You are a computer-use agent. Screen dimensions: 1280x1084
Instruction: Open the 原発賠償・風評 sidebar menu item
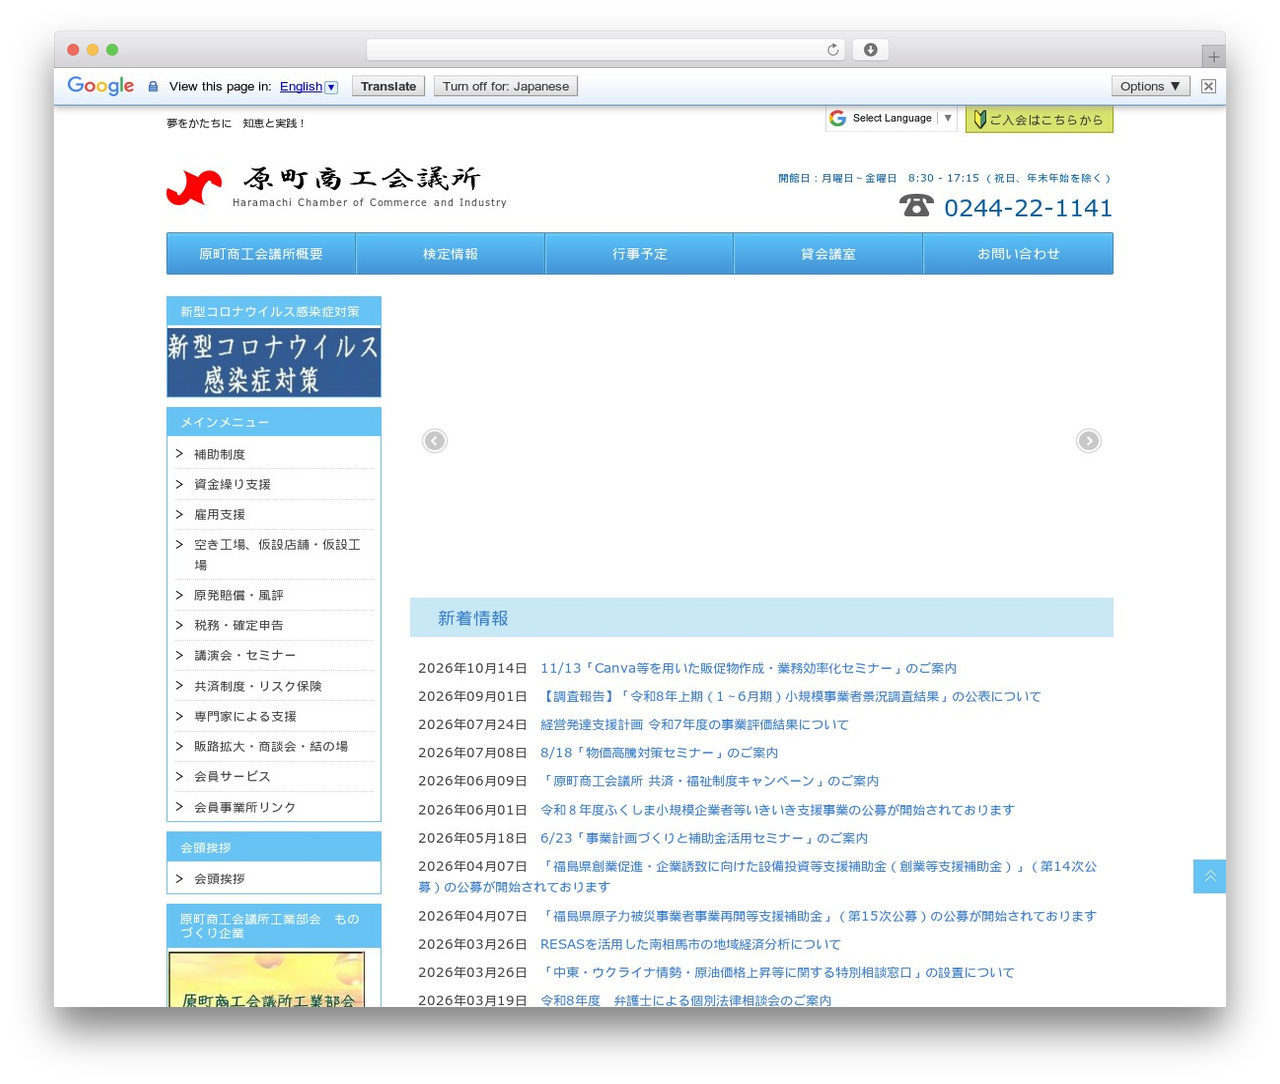(x=238, y=595)
